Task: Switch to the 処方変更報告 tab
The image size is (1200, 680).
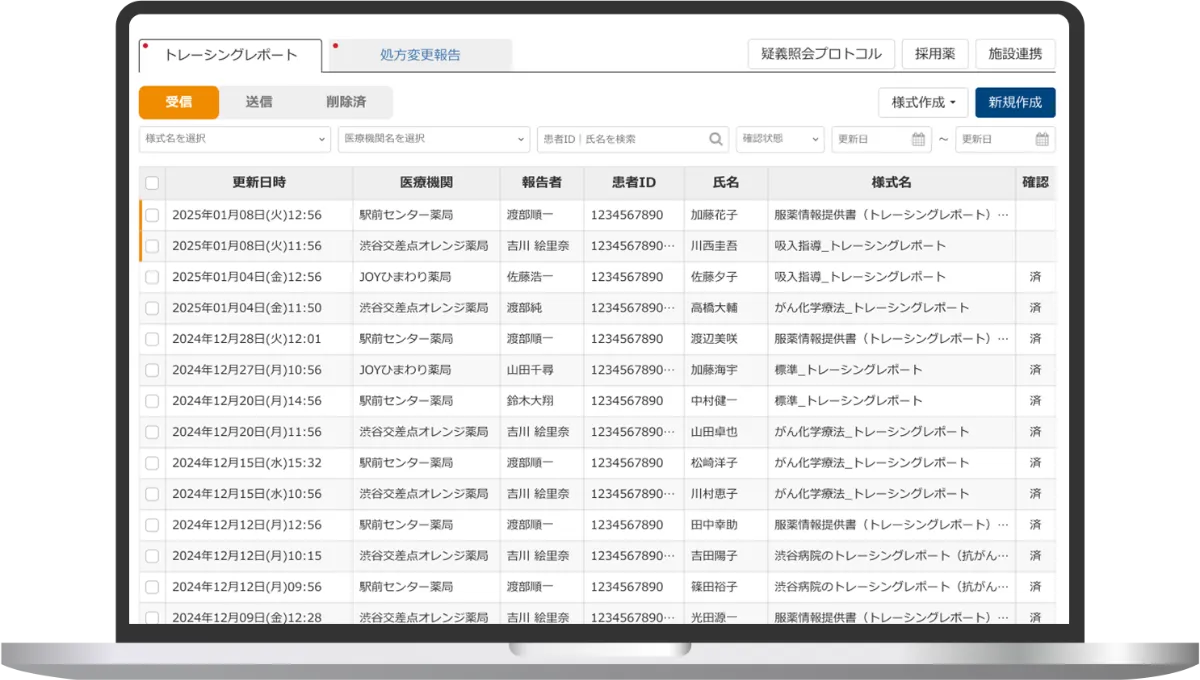Action: (420, 55)
